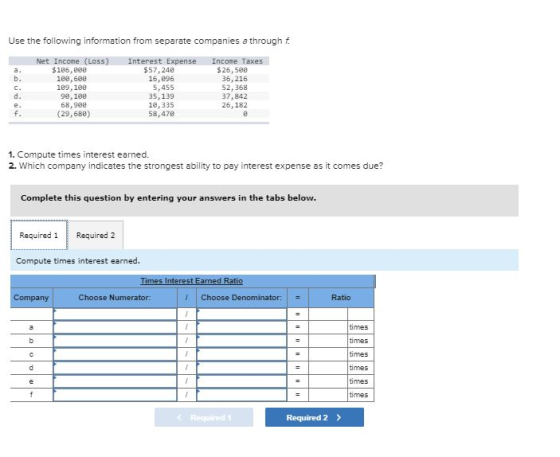Click interest expense value 35,139

coord(161,96)
